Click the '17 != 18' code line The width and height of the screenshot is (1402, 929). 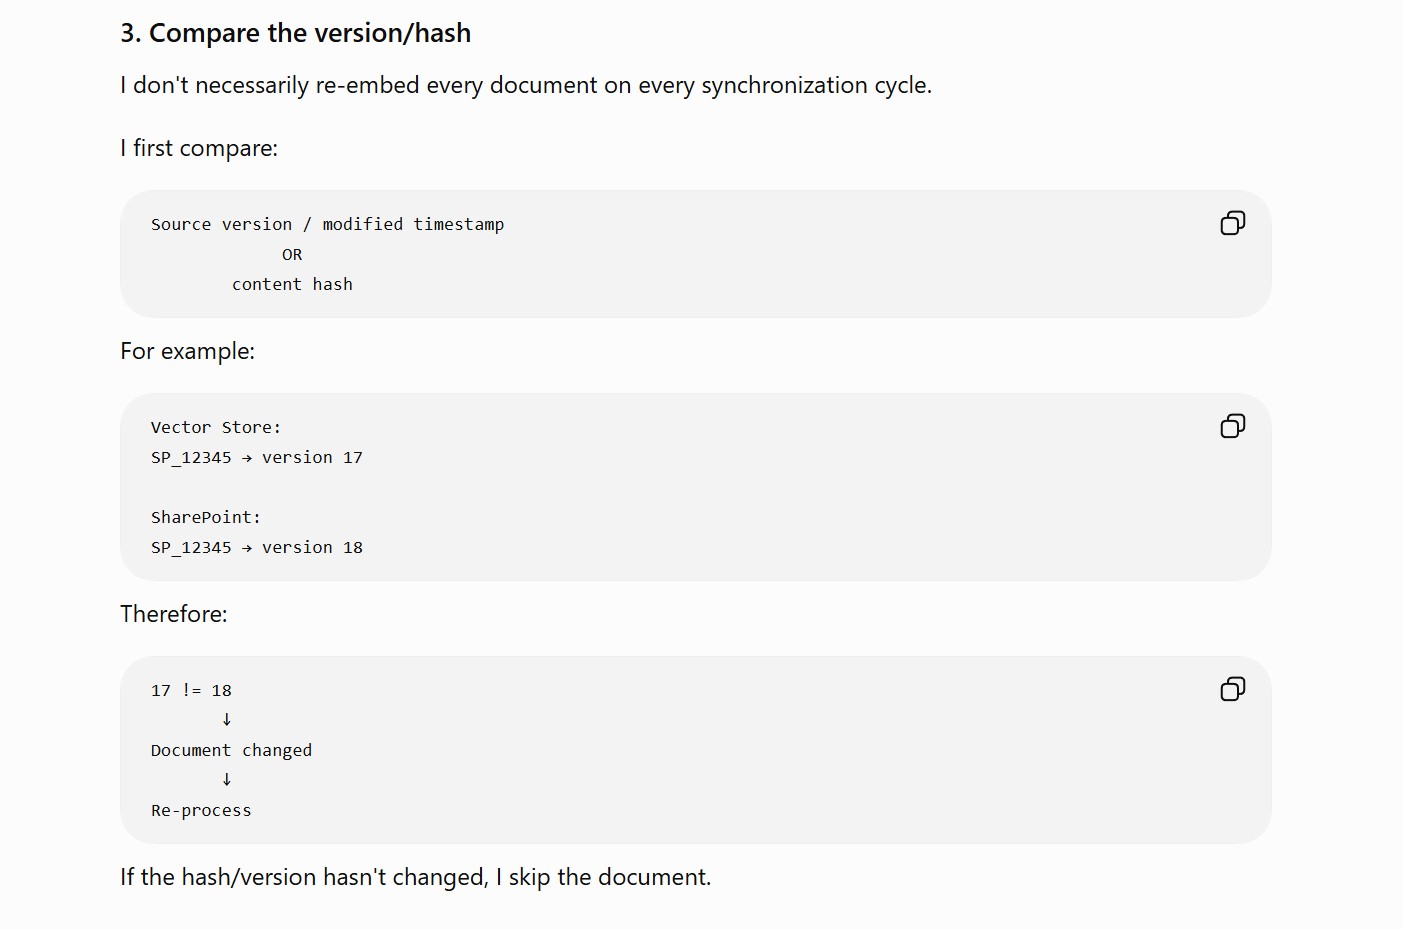coord(191,690)
